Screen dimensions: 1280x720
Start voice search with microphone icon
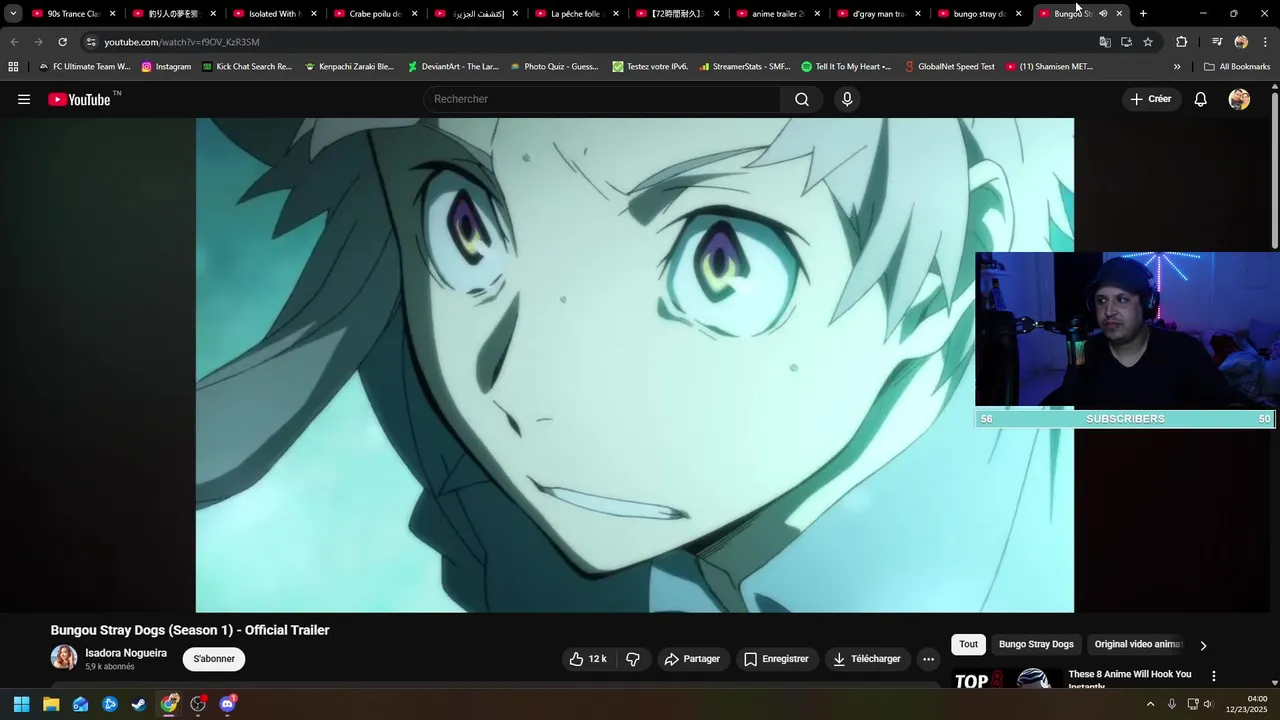tap(847, 99)
